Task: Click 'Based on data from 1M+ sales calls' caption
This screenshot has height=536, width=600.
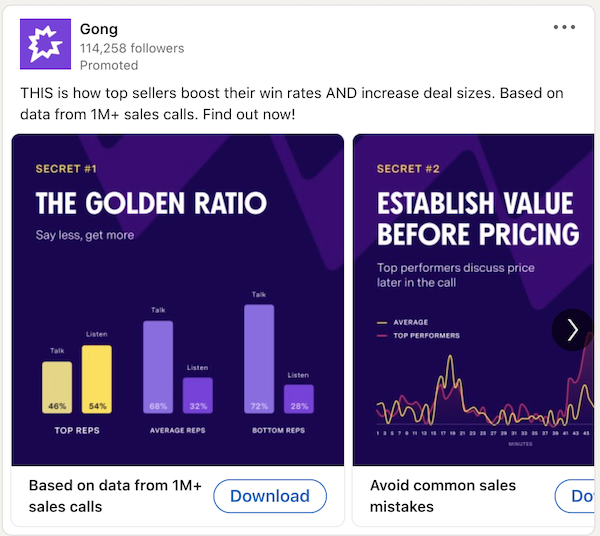Action: point(115,496)
